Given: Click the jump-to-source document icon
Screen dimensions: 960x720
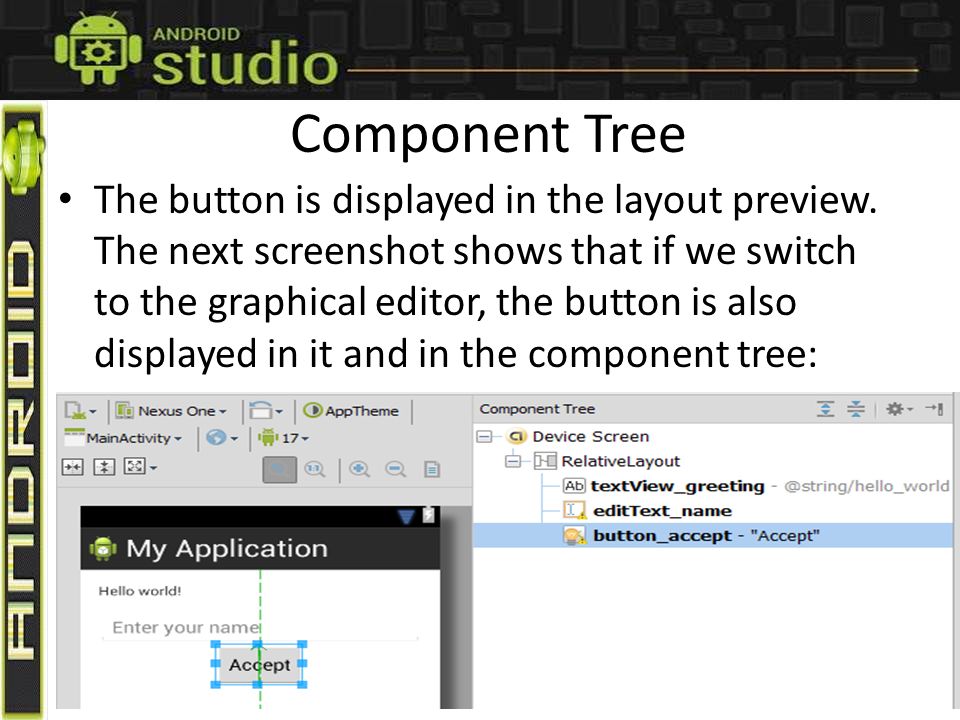Looking at the screenshot, I should coord(432,470).
